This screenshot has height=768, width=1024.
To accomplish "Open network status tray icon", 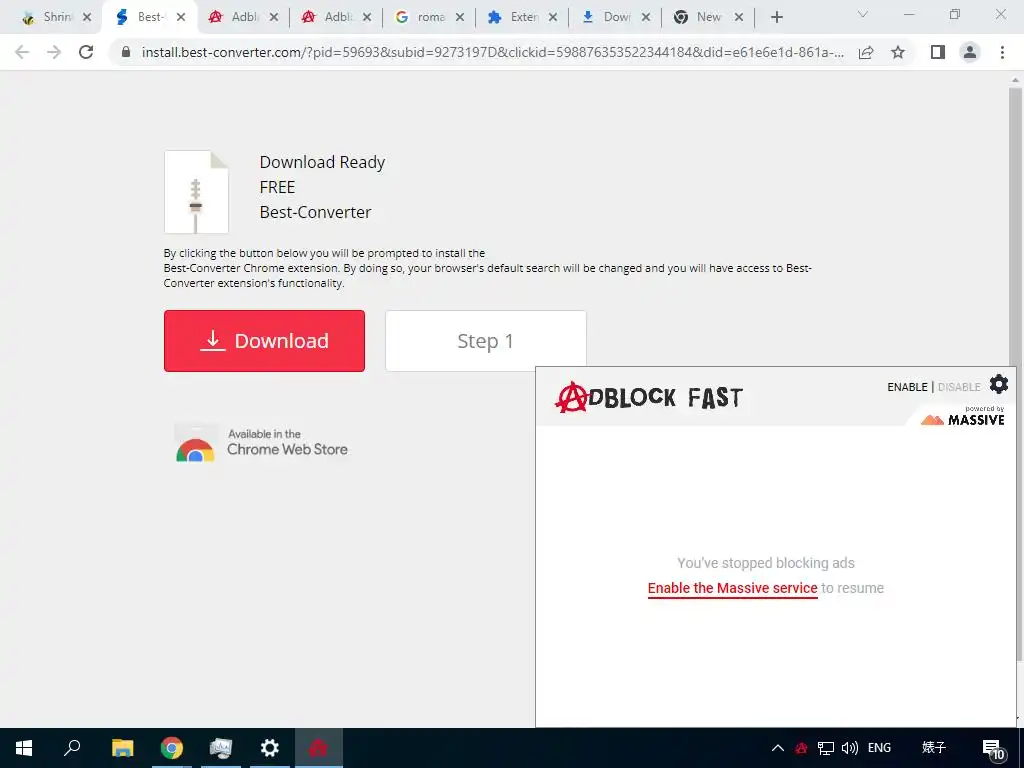I will pyautogui.click(x=825, y=748).
